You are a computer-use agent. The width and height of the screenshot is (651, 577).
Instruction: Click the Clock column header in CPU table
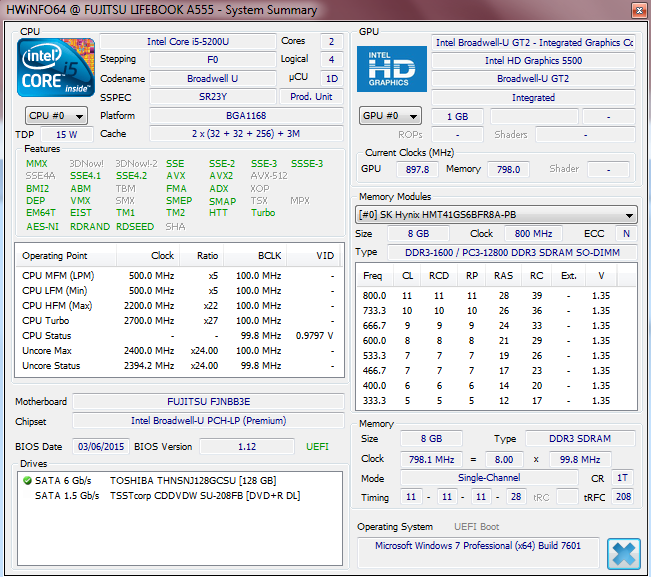148,256
